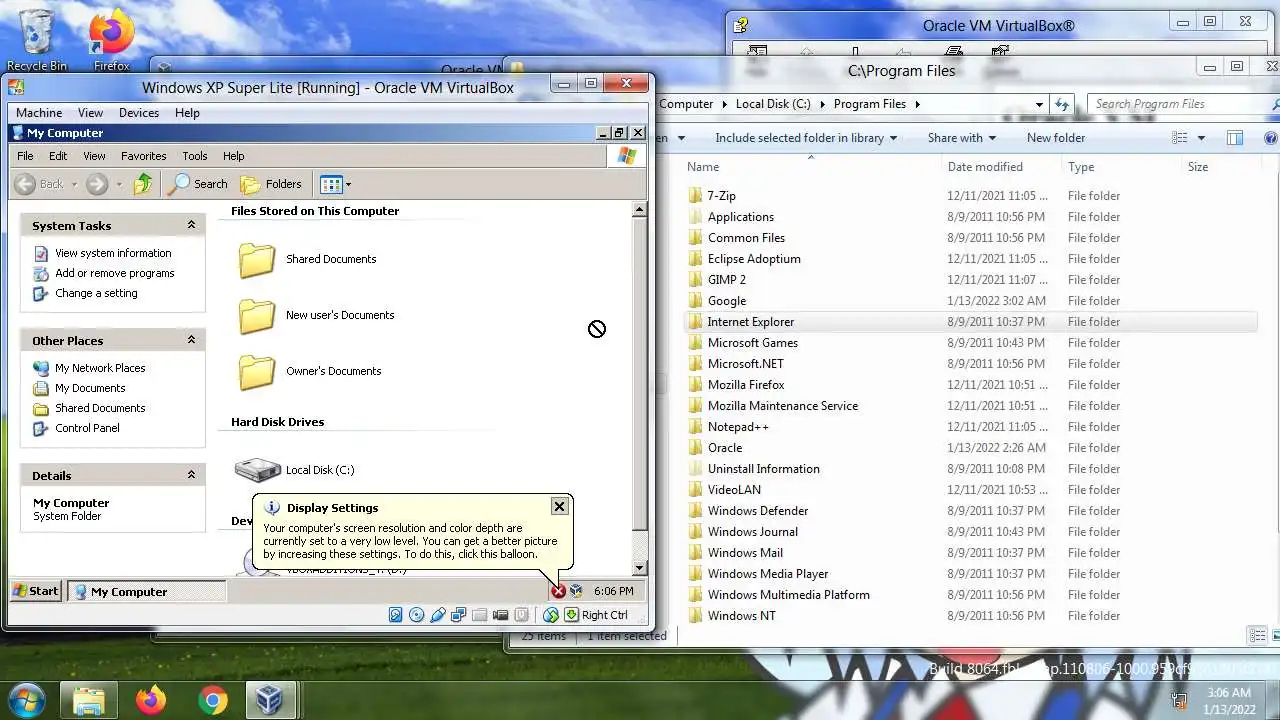
Task: Open the Tools menu in My Computer
Action: 195,156
